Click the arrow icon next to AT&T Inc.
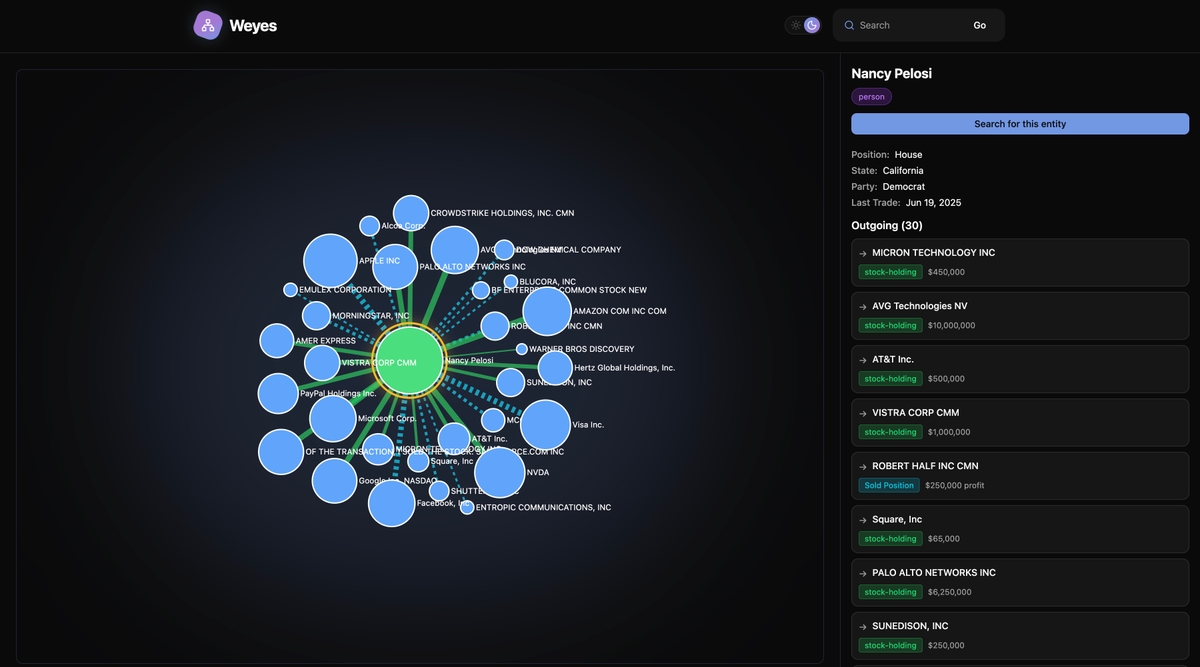Image resolution: width=1200 pixels, height=667 pixels. coord(862,359)
